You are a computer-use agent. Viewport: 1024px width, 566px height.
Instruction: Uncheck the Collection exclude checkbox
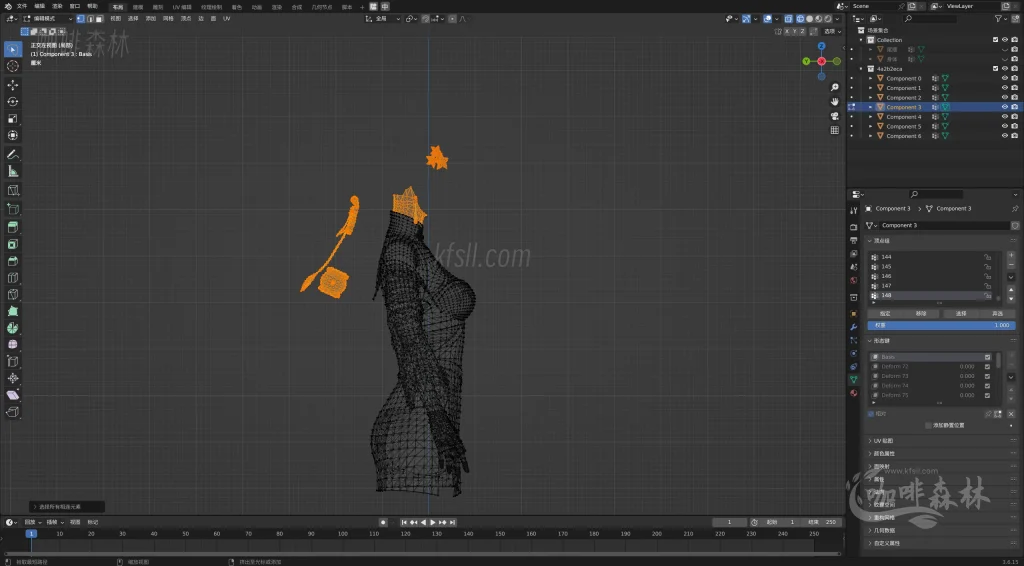(x=995, y=40)
